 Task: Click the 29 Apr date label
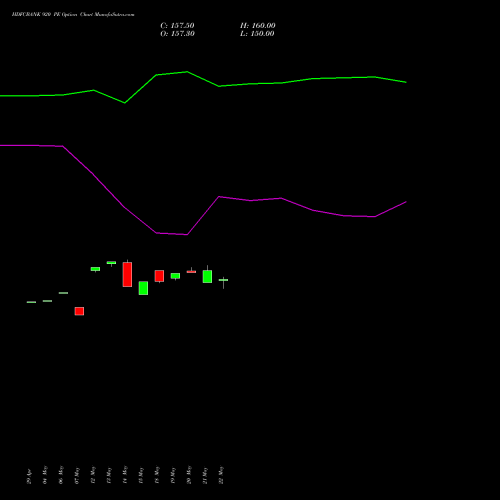click(x=29, y=476)
